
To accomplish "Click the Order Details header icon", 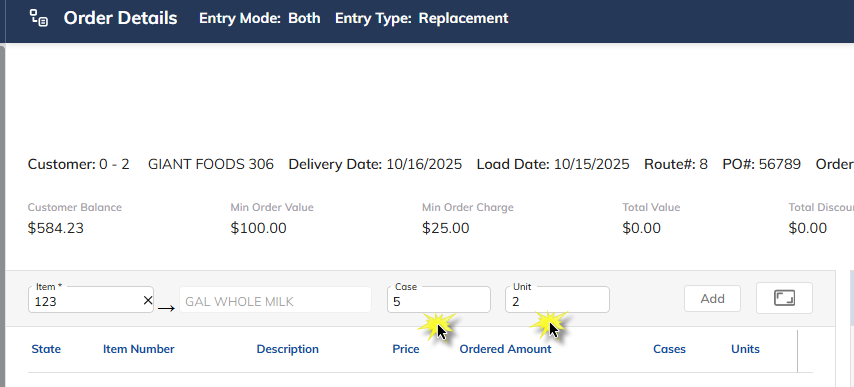I will tap(39, 18).
